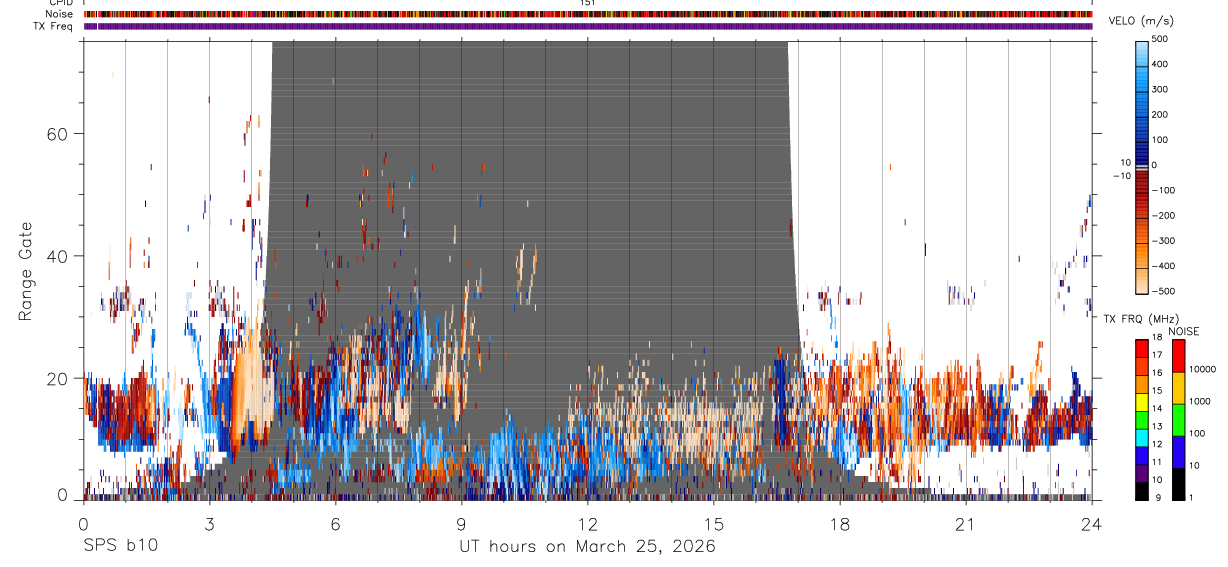Click velocity scale value 500

coord(1162,39)
